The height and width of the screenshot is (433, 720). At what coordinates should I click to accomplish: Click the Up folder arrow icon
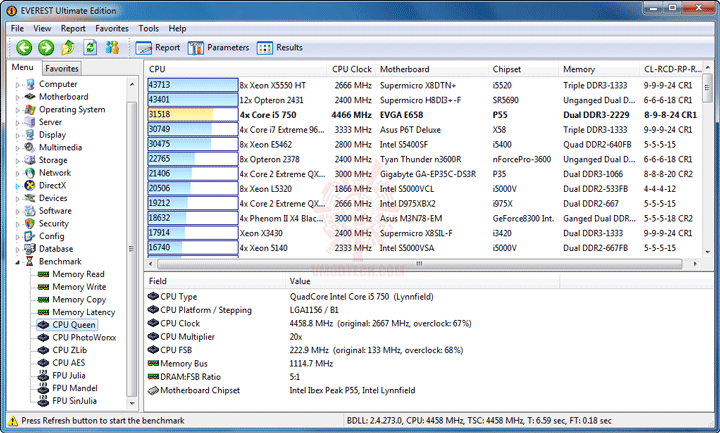point(68,47)
